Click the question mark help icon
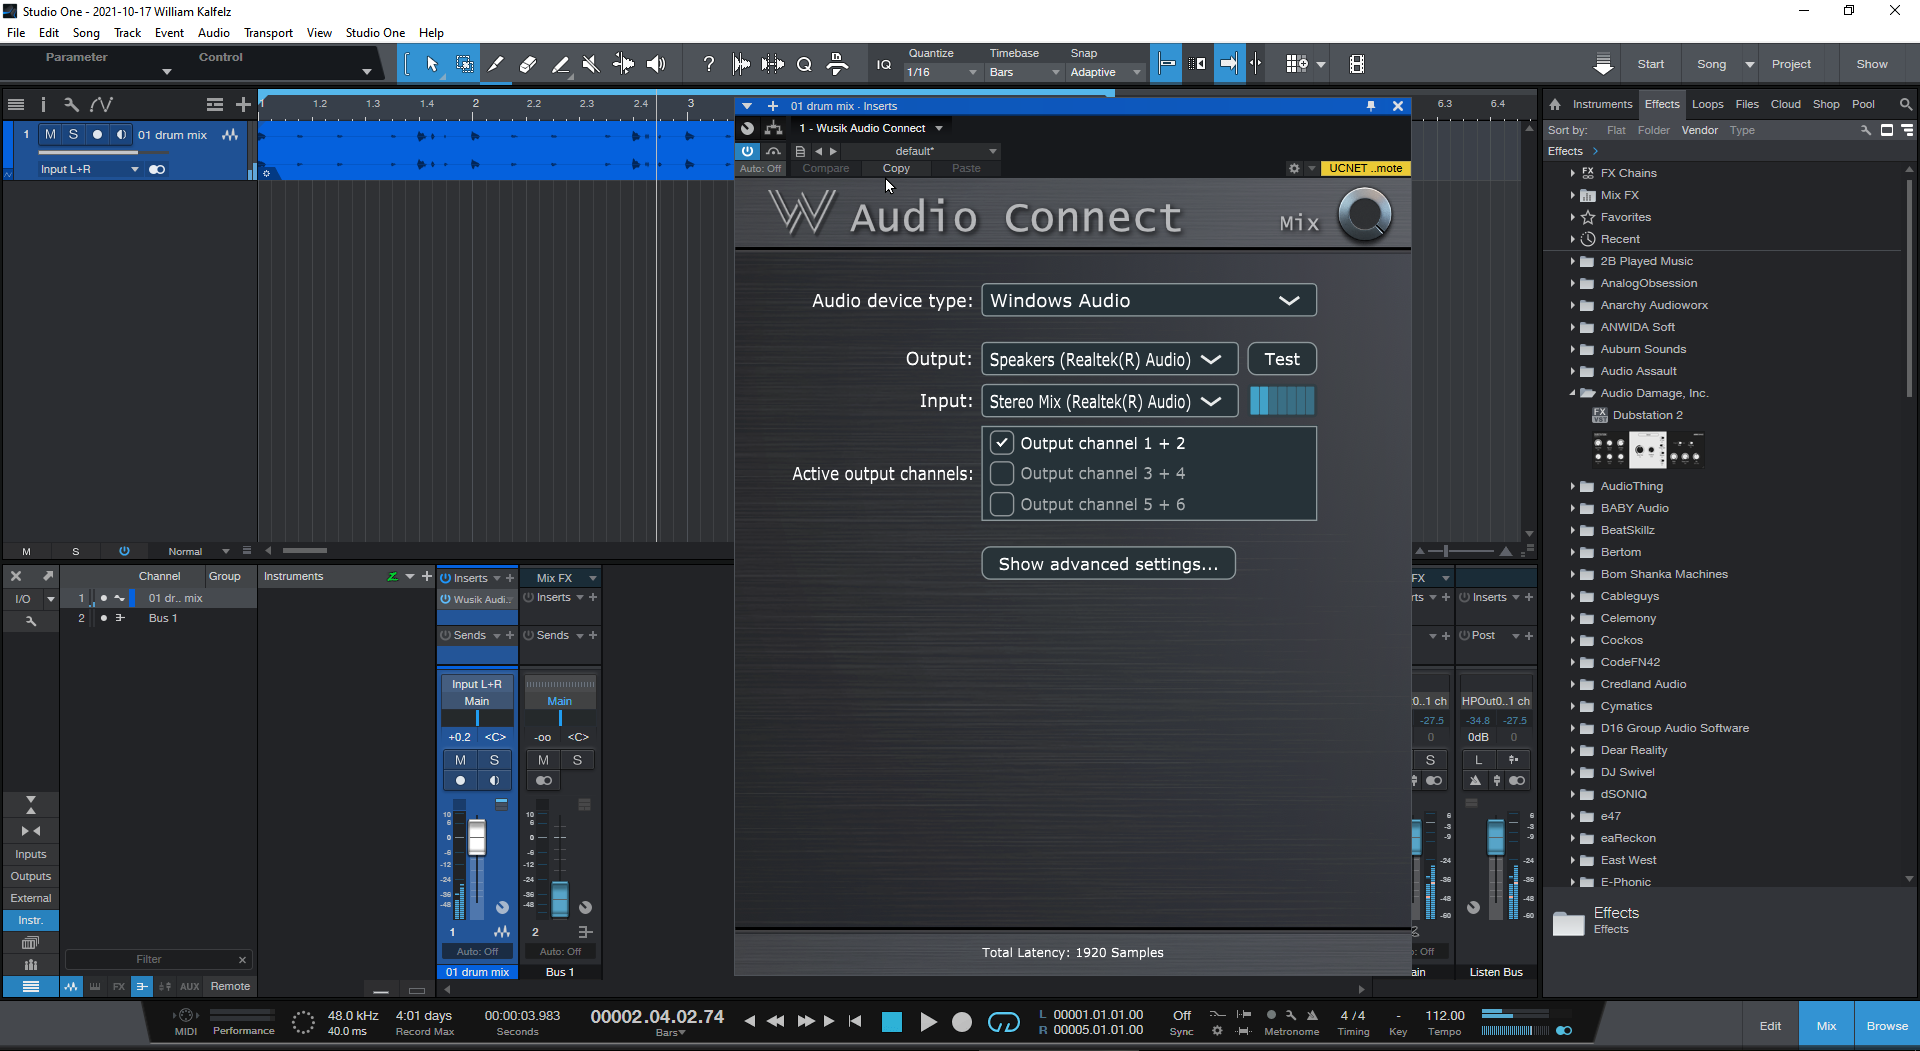Screen dimensions: 1920x1051 pos(708,64)
